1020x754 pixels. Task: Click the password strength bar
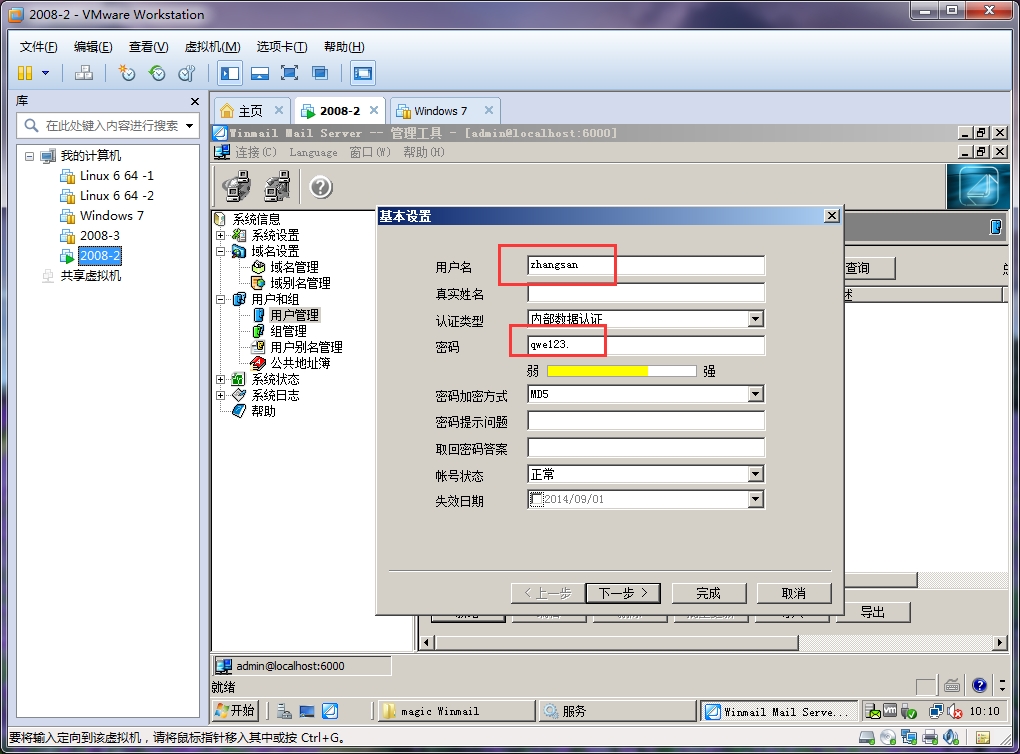(x=622, y=371)
